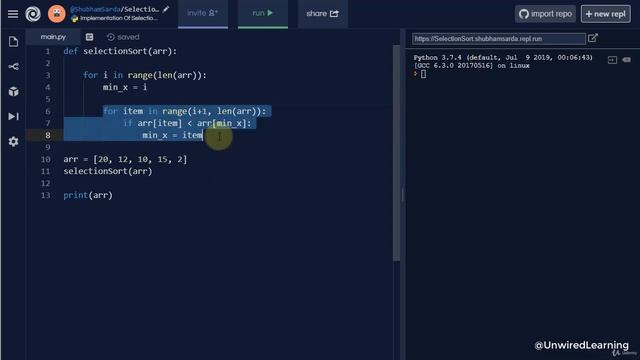Click the editor vertical scrollbar
Image resolution: width=640 pixels, height=360 pixels.
[396, 153]
